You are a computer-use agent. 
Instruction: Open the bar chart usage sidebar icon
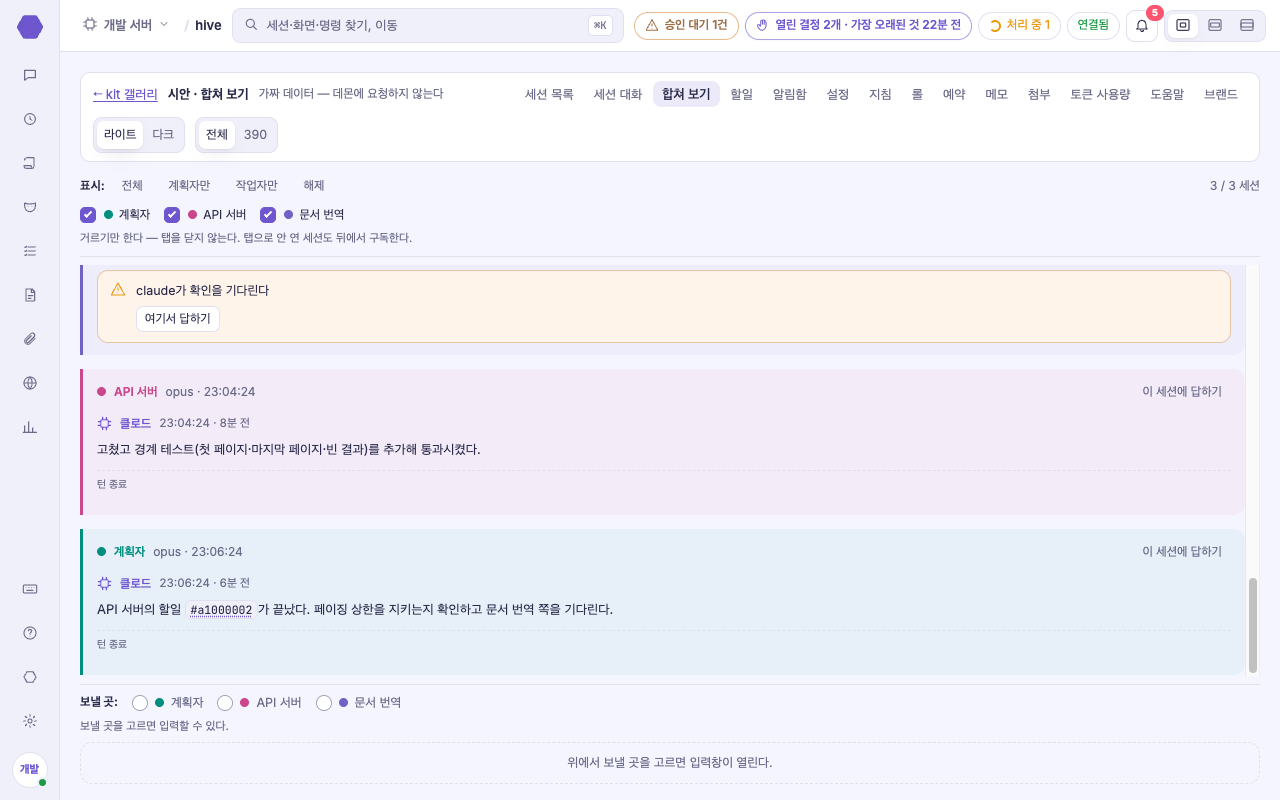[30, 427]
